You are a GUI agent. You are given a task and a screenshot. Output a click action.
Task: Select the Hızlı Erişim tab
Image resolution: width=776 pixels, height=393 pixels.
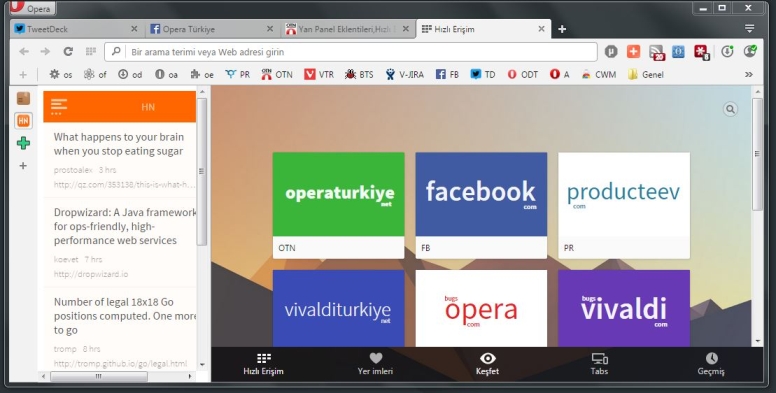click(484, 29)
